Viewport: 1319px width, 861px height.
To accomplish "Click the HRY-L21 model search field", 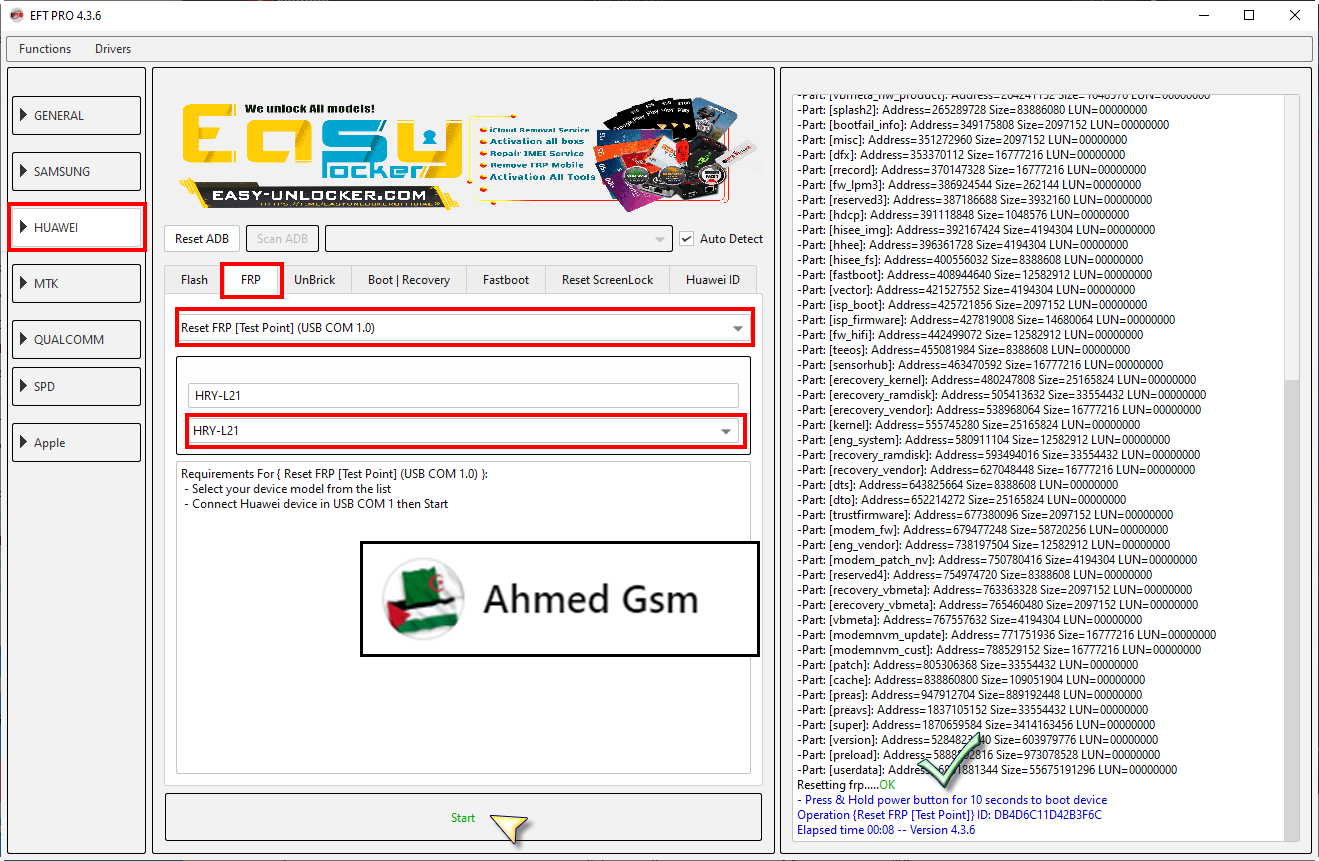I will [x=463, y=395].
